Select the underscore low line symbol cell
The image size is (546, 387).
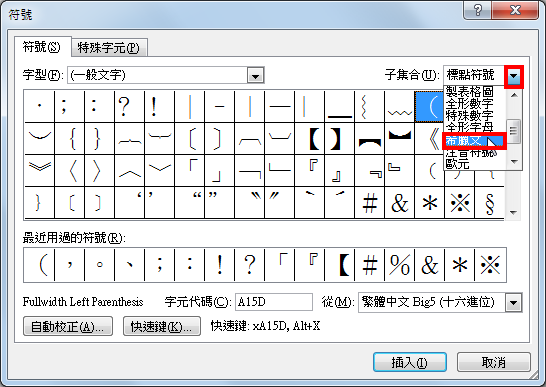[339, 106]
